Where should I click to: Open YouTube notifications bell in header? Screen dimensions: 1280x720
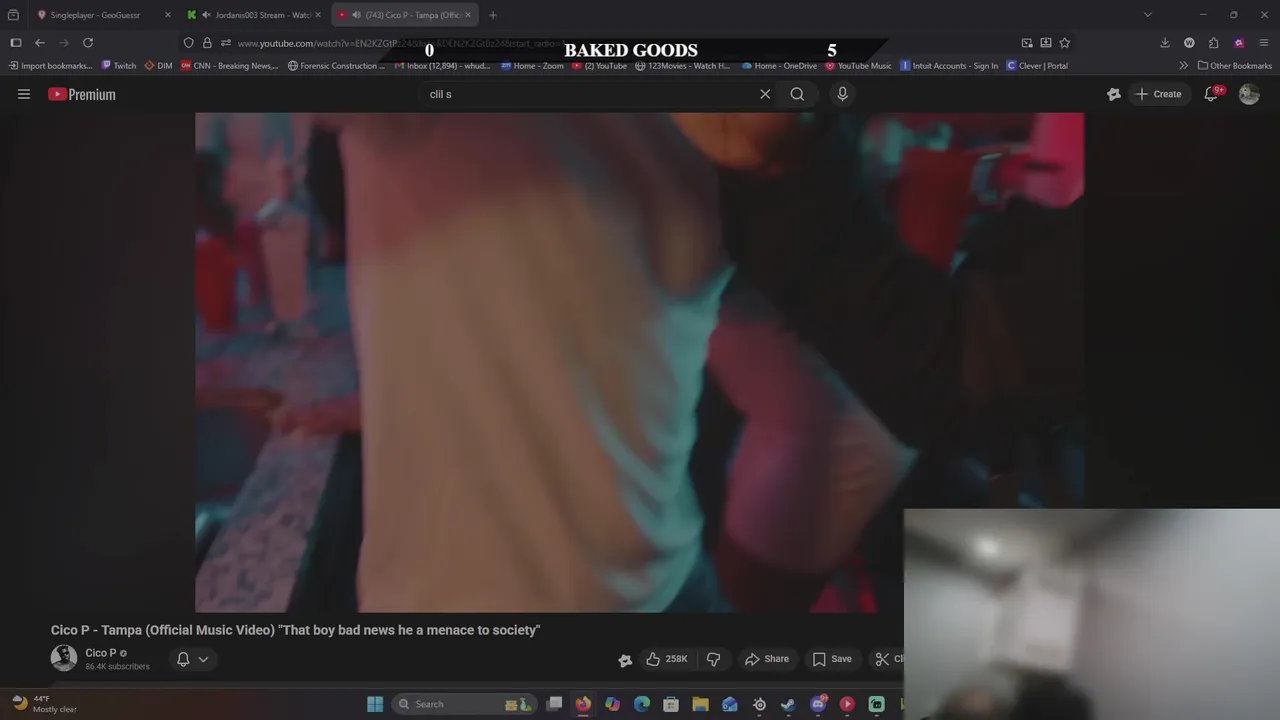click(x=1211, y=94)
